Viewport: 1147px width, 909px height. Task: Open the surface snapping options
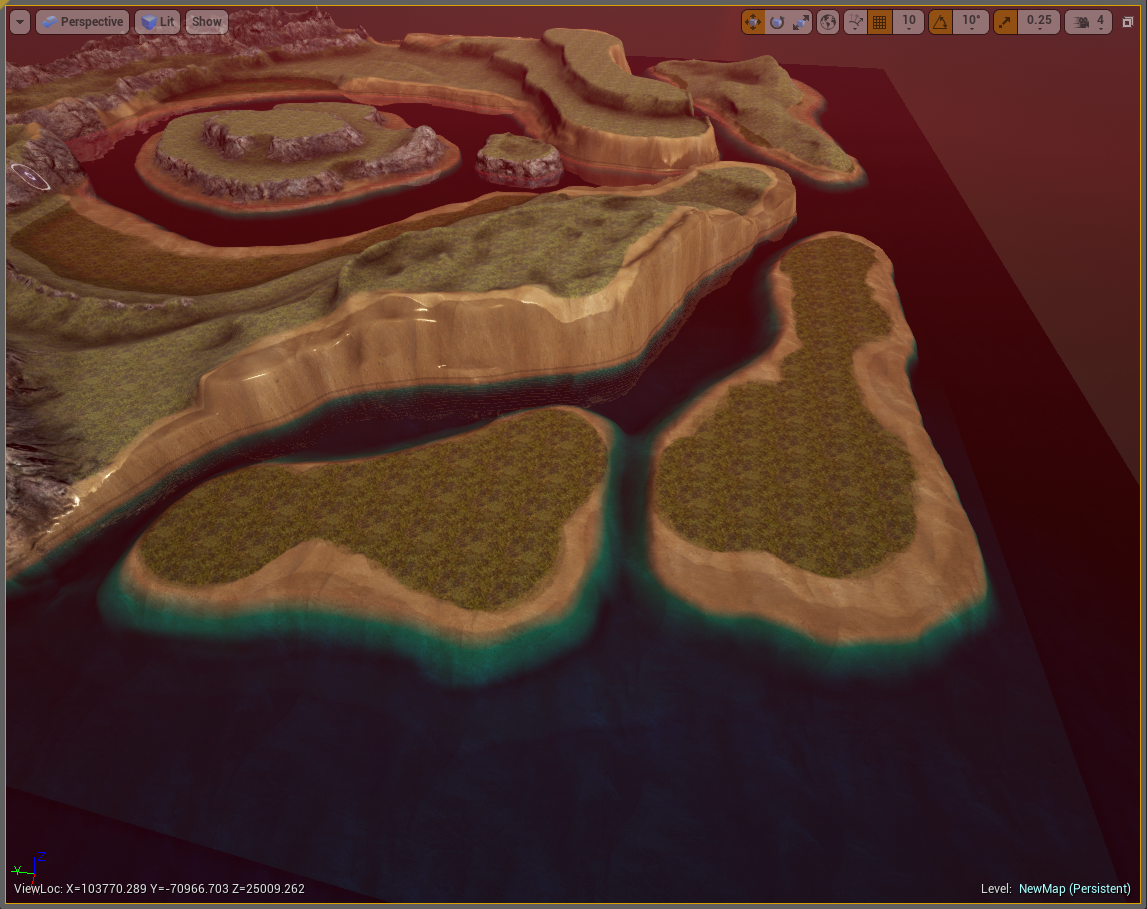pyautogui.click(x=854, y=22)
